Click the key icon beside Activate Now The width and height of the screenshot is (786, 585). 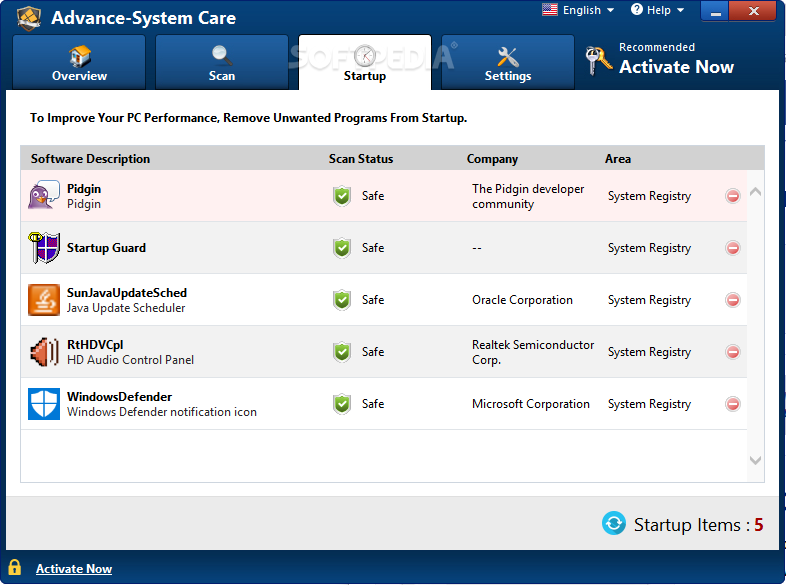click(598, 61)
